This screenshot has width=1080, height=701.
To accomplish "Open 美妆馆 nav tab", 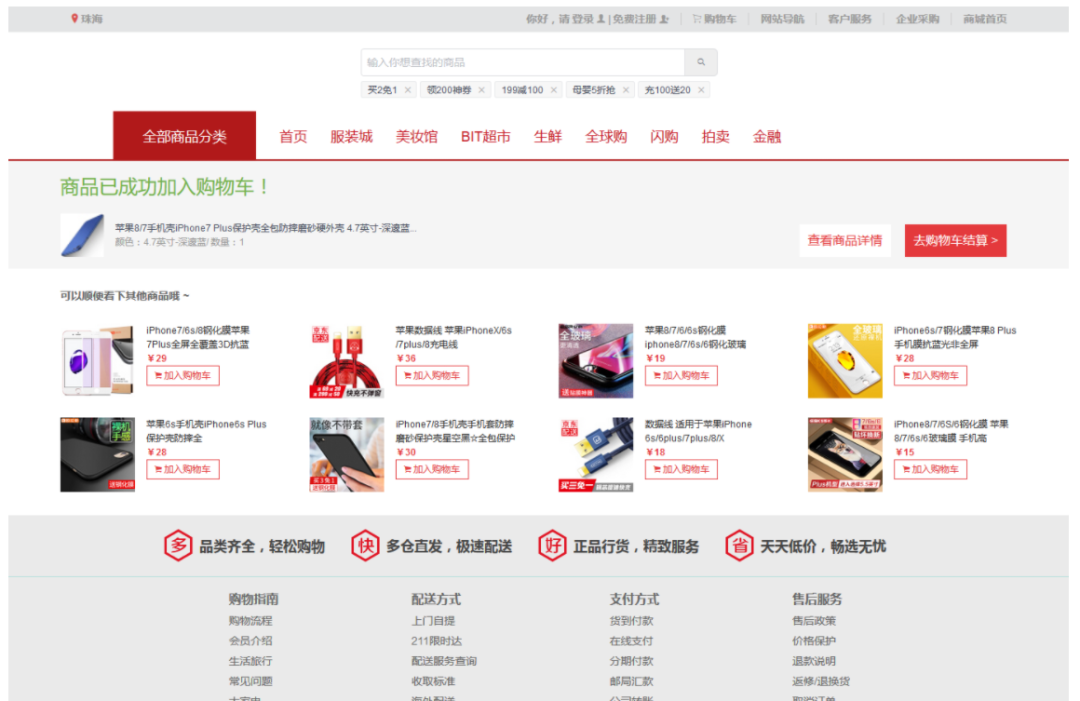I will tap(417, 136).
